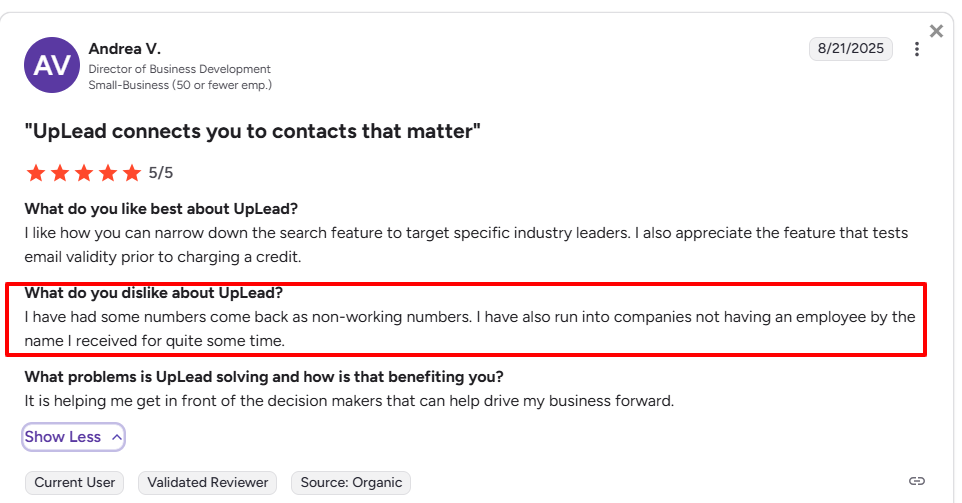Click the "What do you like best" heading
The width and height of the screenshot is (962, 503).
pyautogui.click(x=161, y=209)
